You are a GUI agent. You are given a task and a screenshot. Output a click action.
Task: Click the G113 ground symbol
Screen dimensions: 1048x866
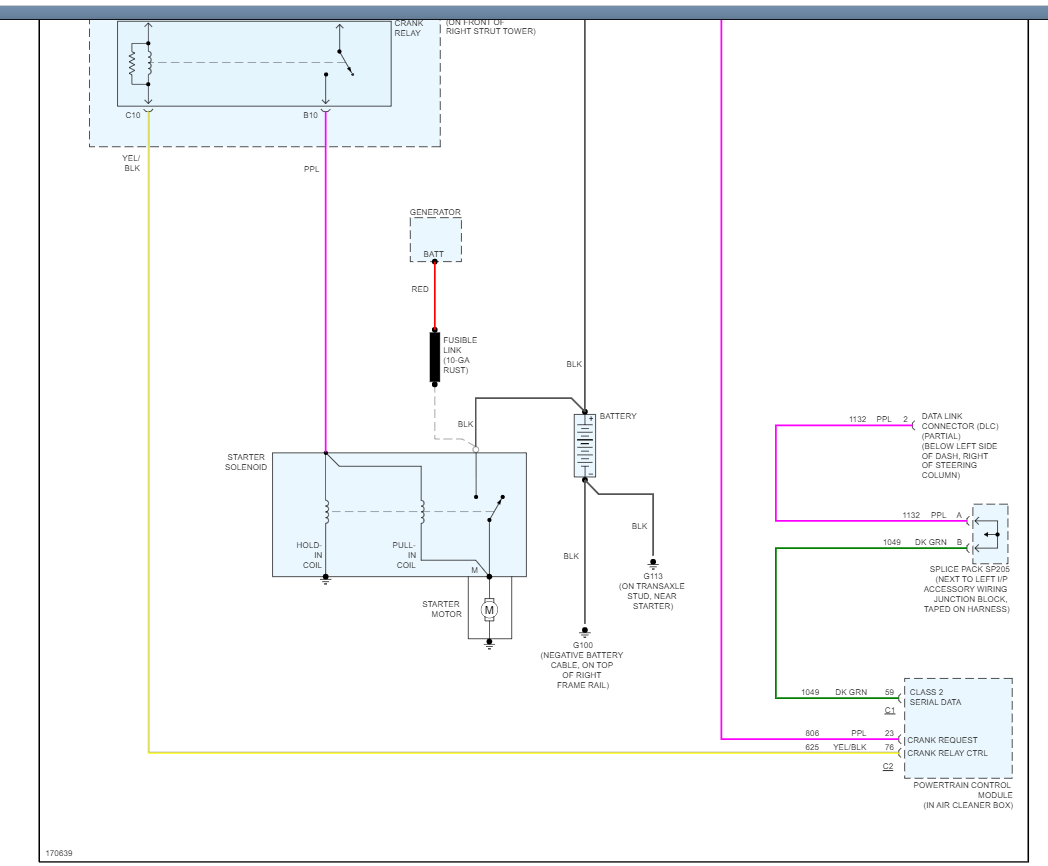[653, 563]
